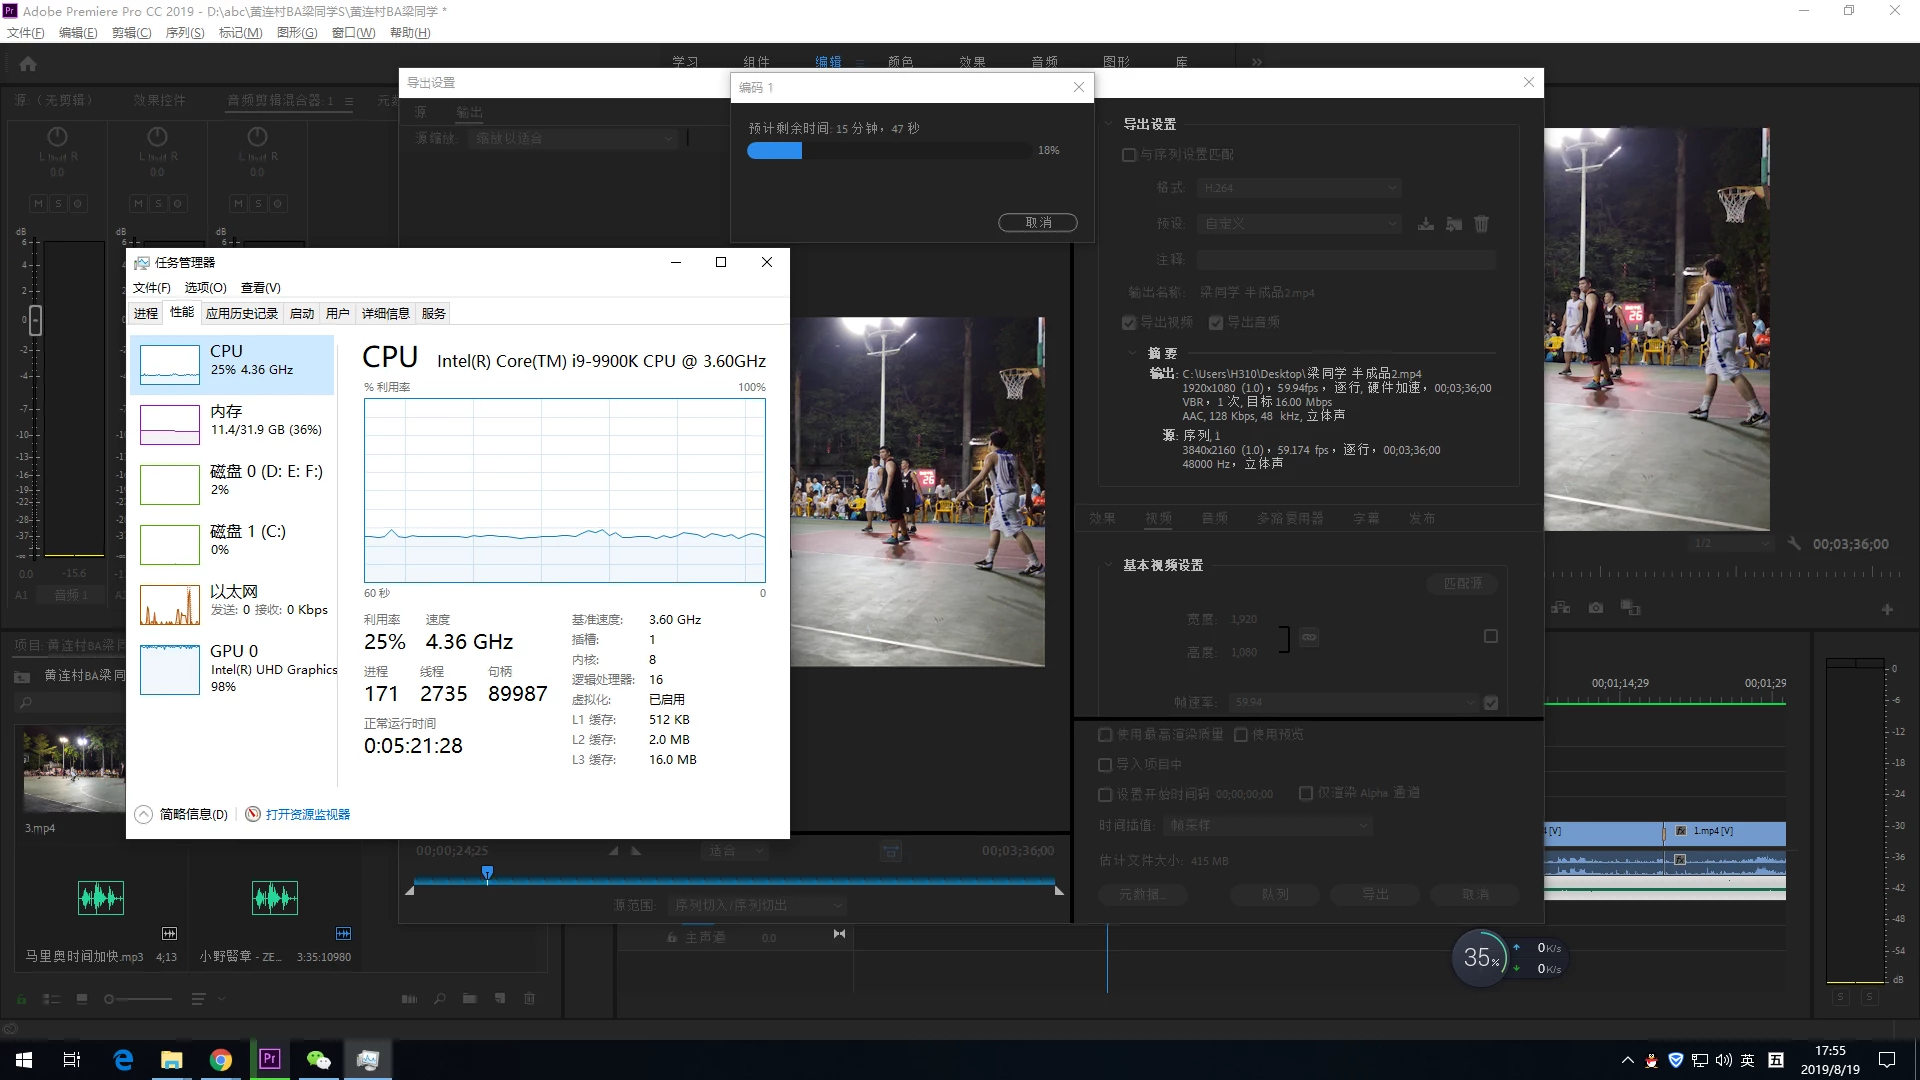The image size is (1920, 1080).
Task: Click the Home icon in Premiere
Action: point(28,64)
